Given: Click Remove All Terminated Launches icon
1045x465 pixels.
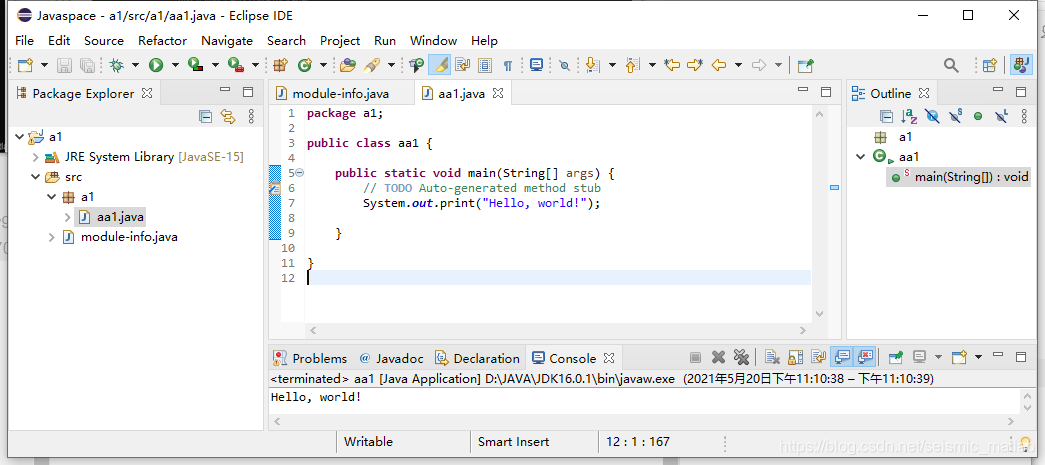Looking at the screenshot, I should 741,358.
